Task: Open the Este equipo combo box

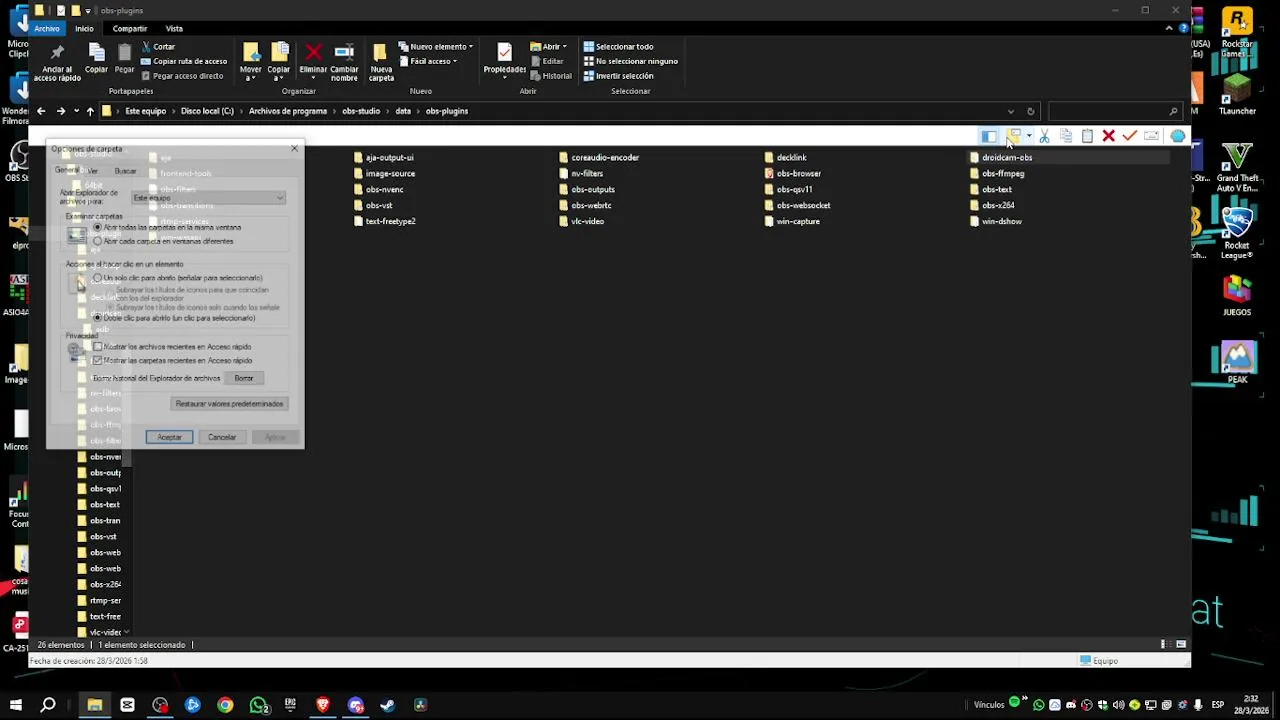Action: pyautogui.click(x=209, y=198)
